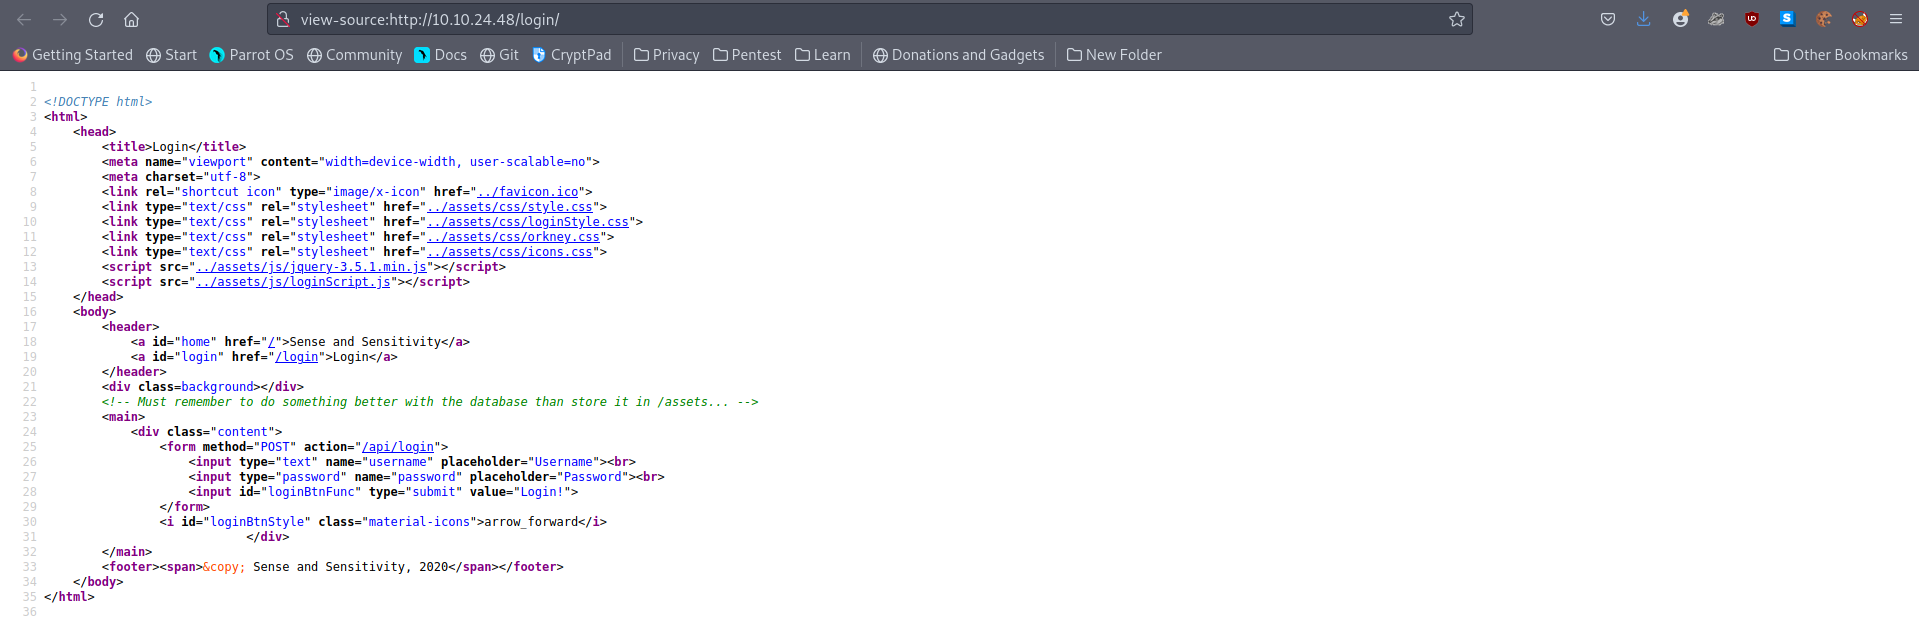1919x621 pixels.
Task: Follow the ../assets/css/loginStyle.css link
Action: coord(528,222)
